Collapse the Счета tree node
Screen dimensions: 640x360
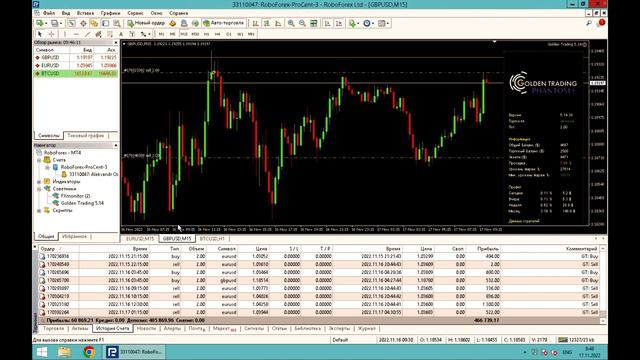point(39,160)
